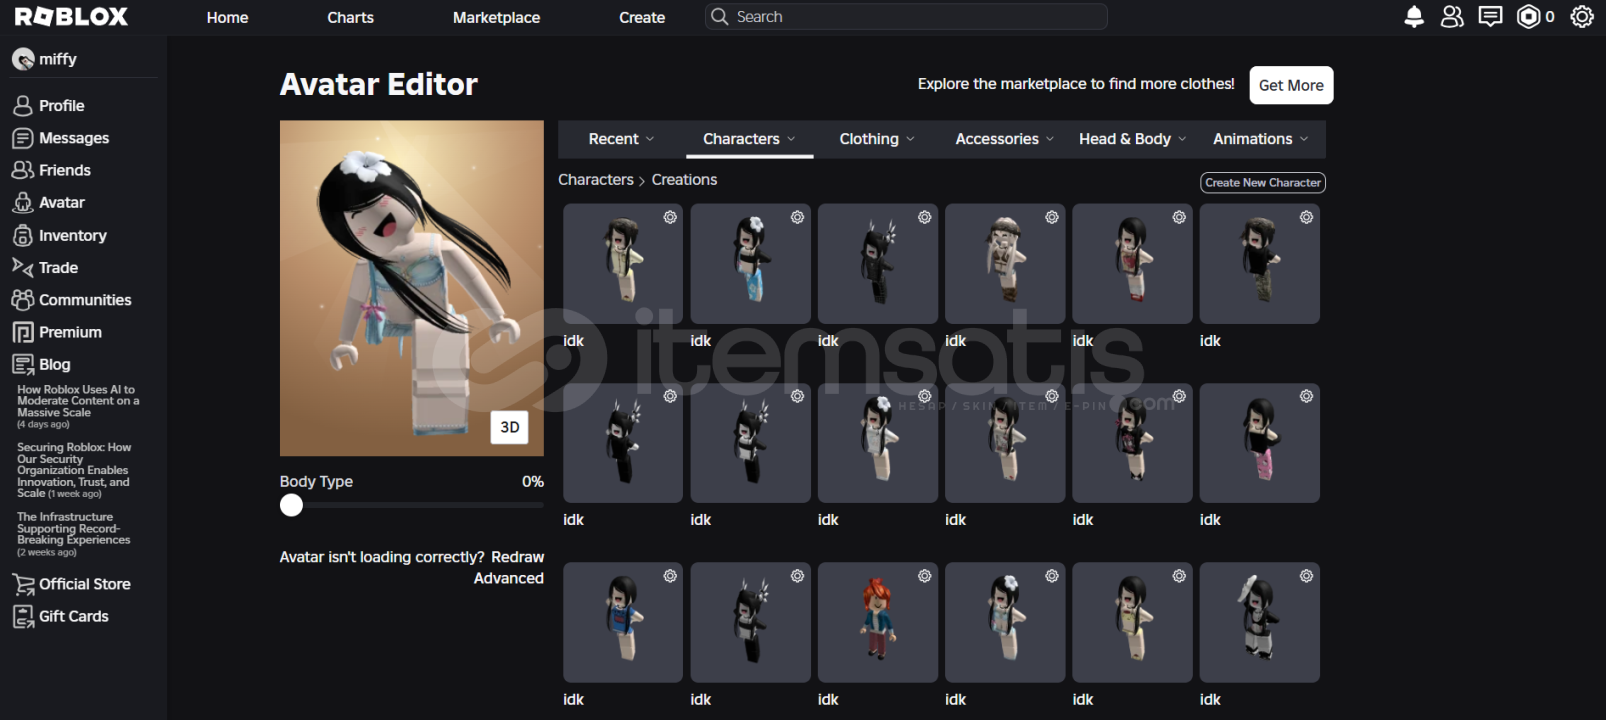Open the settings gear in top bar
Screen dimensions: 1606x720
pos(1582,17)
